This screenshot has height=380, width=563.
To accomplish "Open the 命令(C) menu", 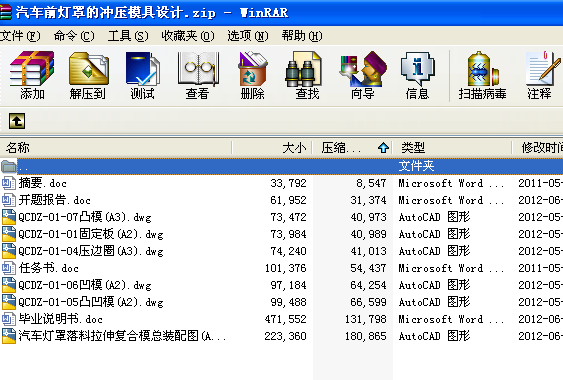I will pyautogui.click(x=74, y=36).
